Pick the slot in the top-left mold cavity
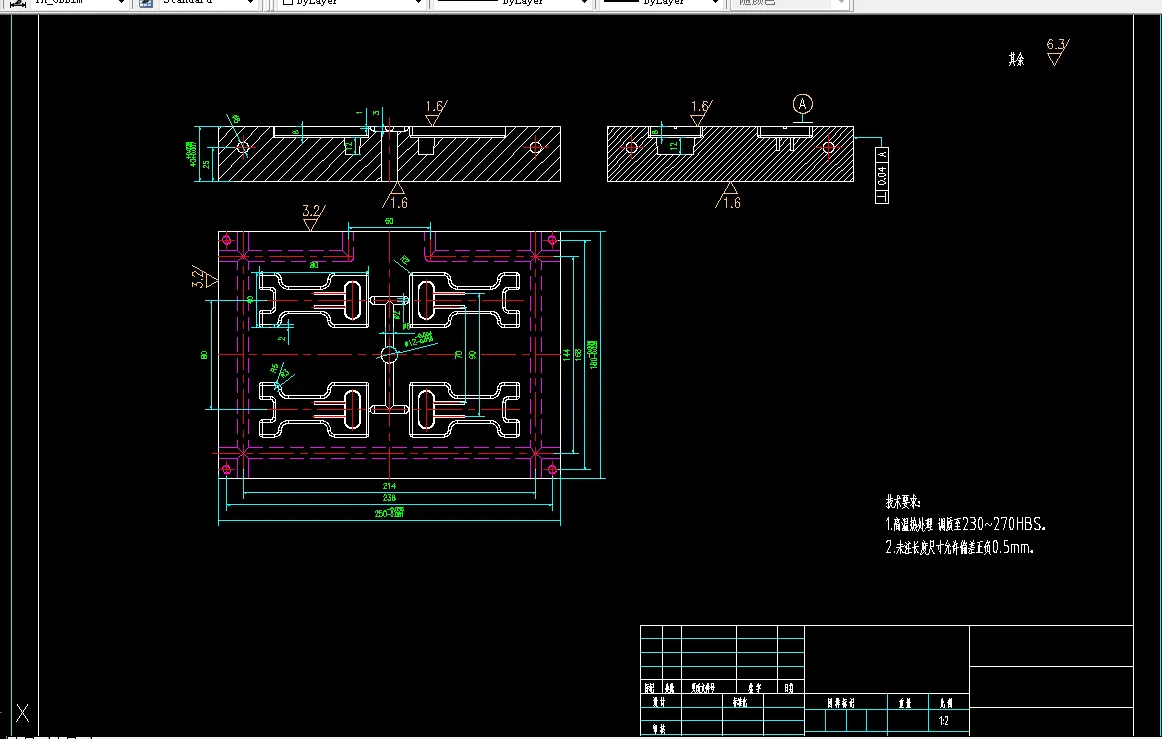Viewport: 1162px width, 739px height. coord(352,300)
